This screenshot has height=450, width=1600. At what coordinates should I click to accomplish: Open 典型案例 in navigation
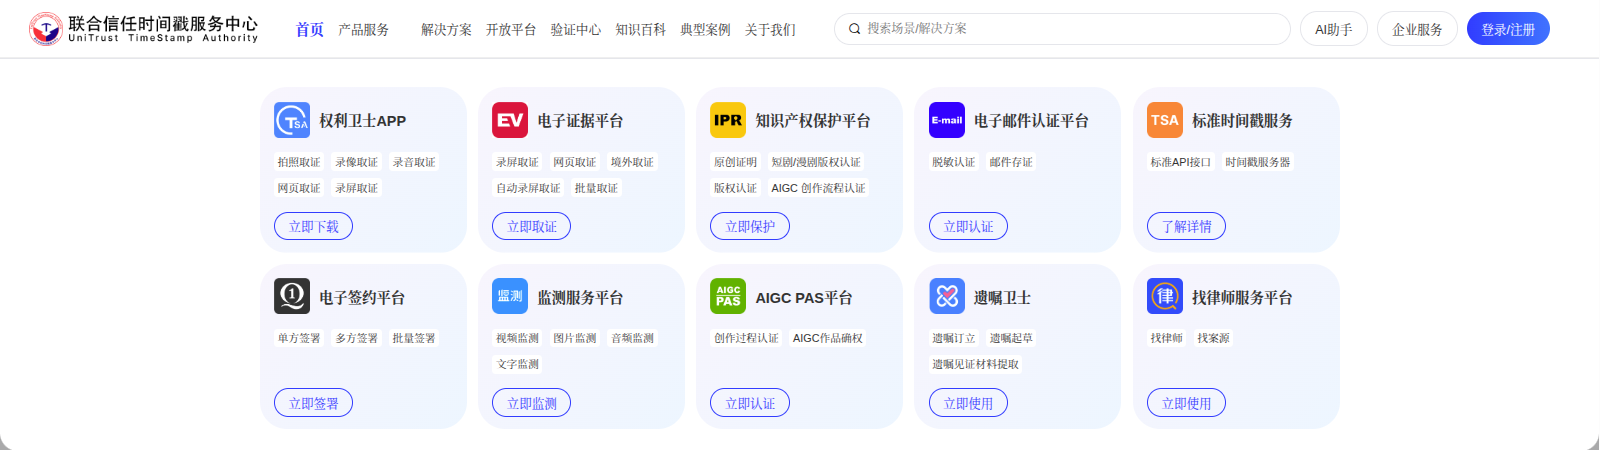[x=705, y=30]
